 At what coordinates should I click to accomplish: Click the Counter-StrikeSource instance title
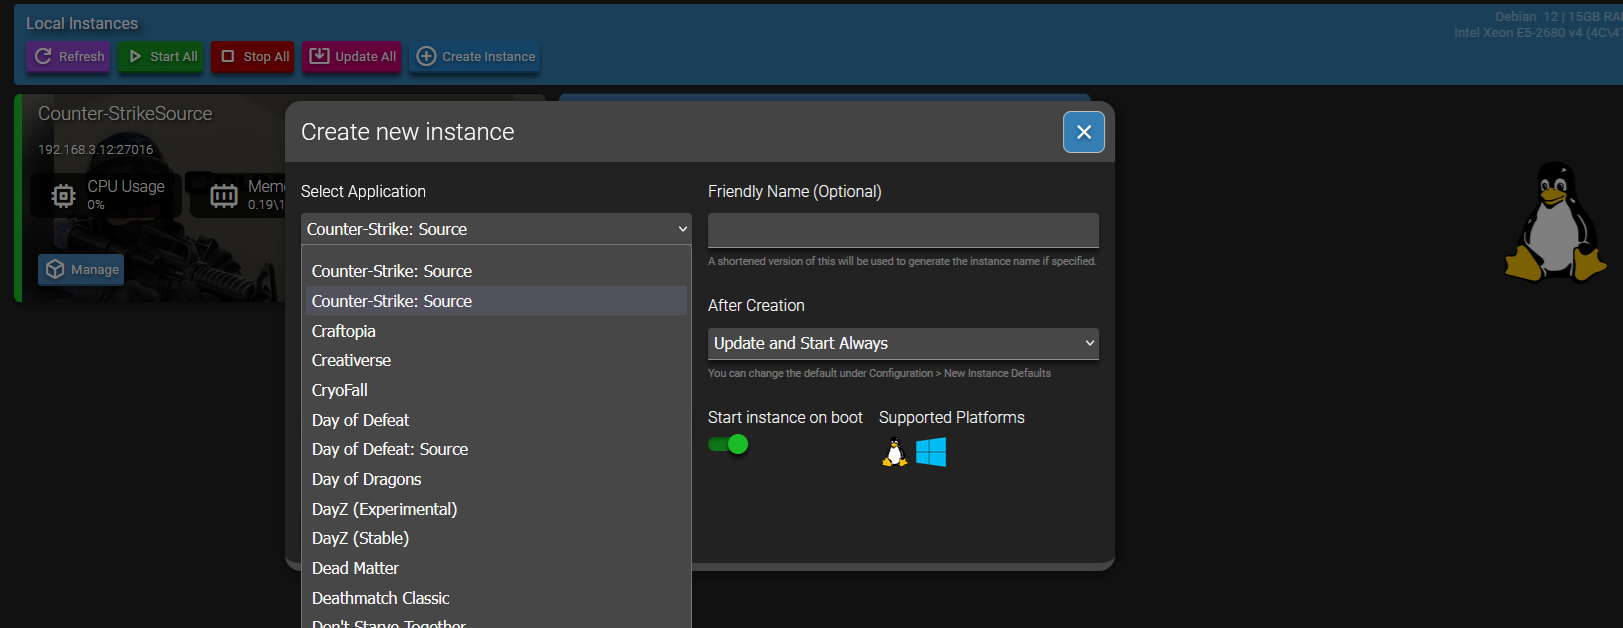coord(125,114)
